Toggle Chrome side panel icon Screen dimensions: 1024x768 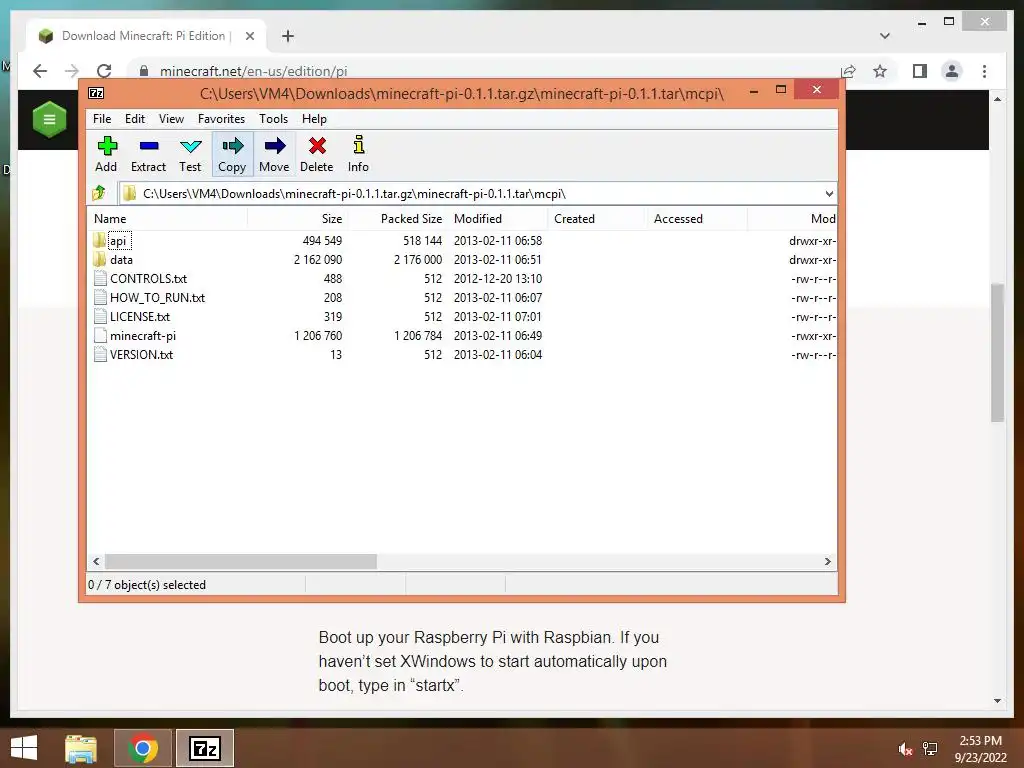pyautogui.click(x=920, y=71)
